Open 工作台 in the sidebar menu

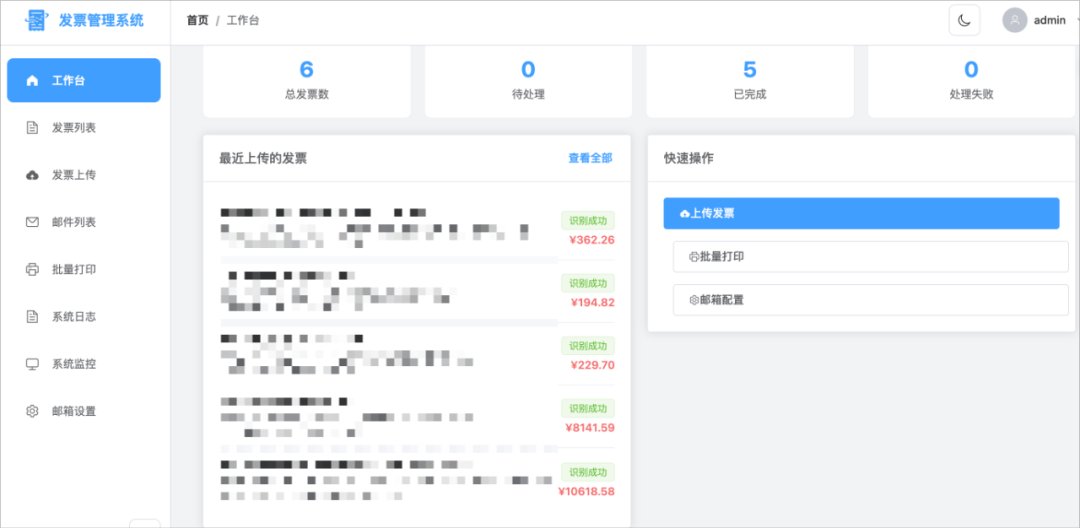(x=84, y=81)
